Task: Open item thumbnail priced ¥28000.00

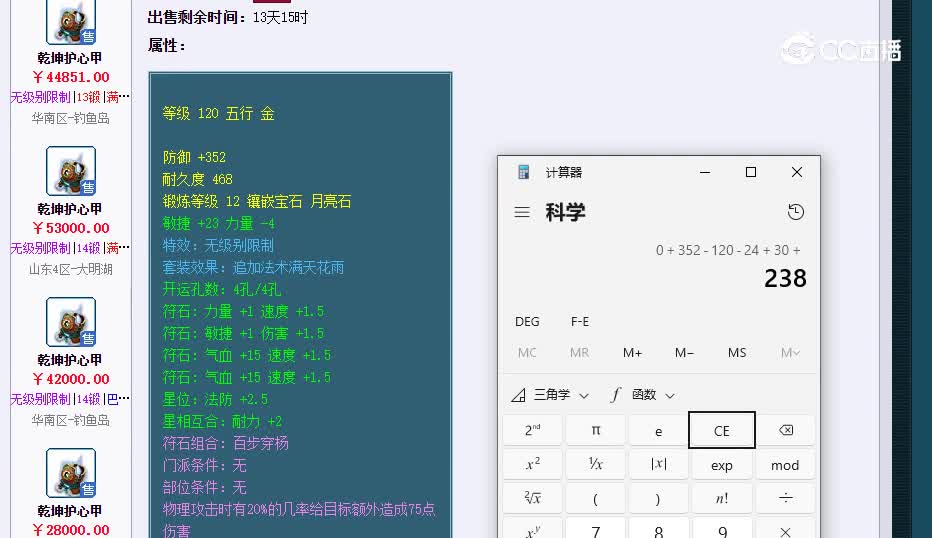Action: point(71,473)
